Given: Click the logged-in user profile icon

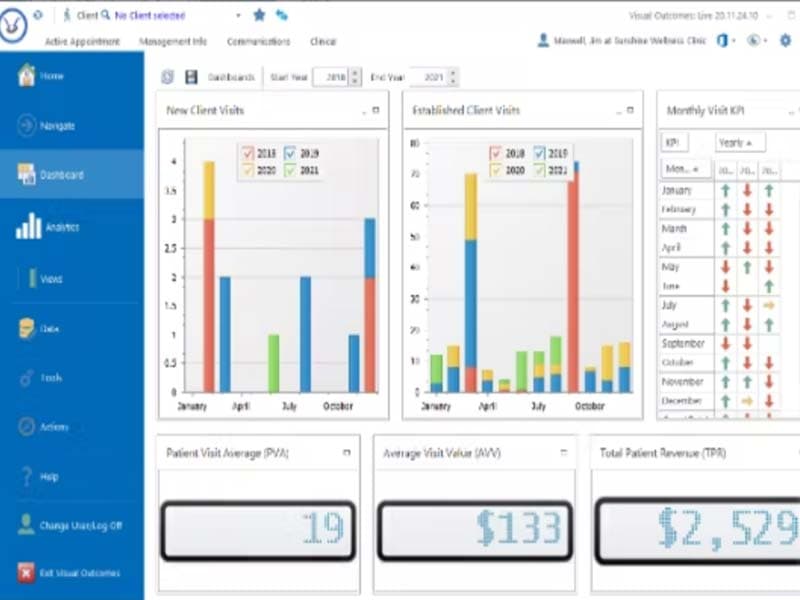Looking at the screenshot, I should click(543, 40).
